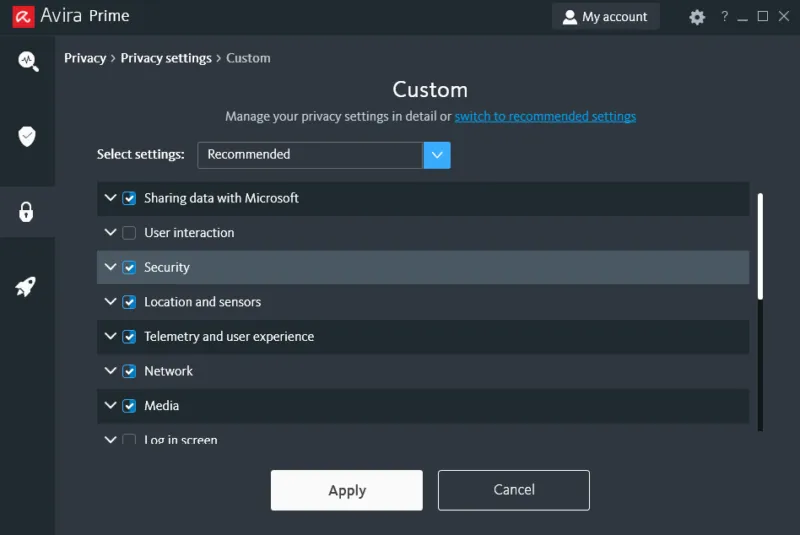This screenshot has height=535, width=800.
Task: Open the Performance rocket sidebar icon
Action: [x=27, y=287]
